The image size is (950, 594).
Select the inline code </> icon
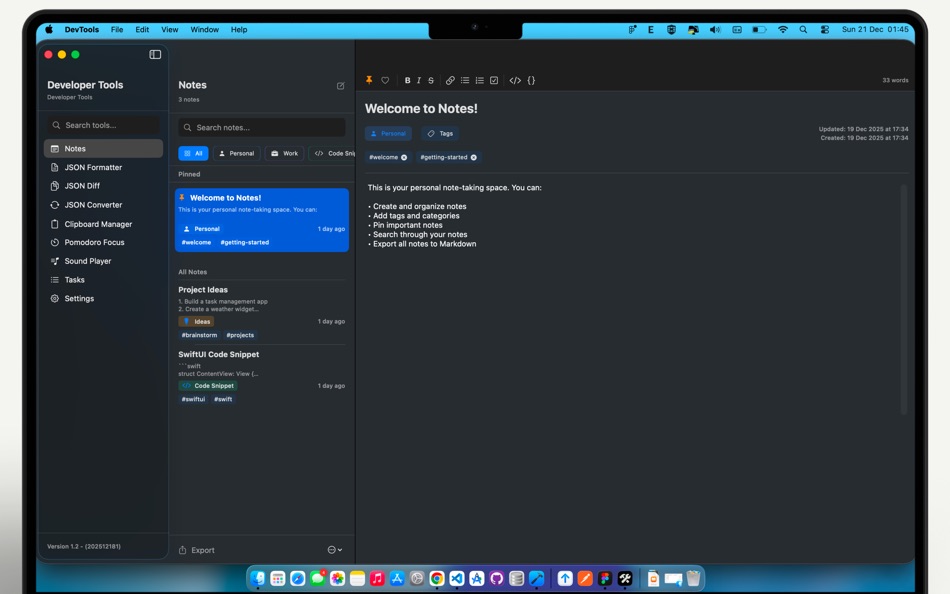click(x=515, y=80)
